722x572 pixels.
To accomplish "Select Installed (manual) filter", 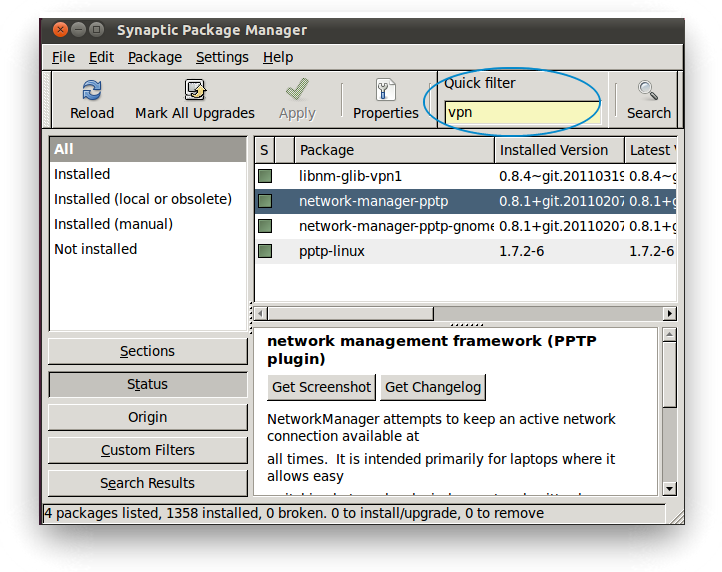I will pos(148,224).
